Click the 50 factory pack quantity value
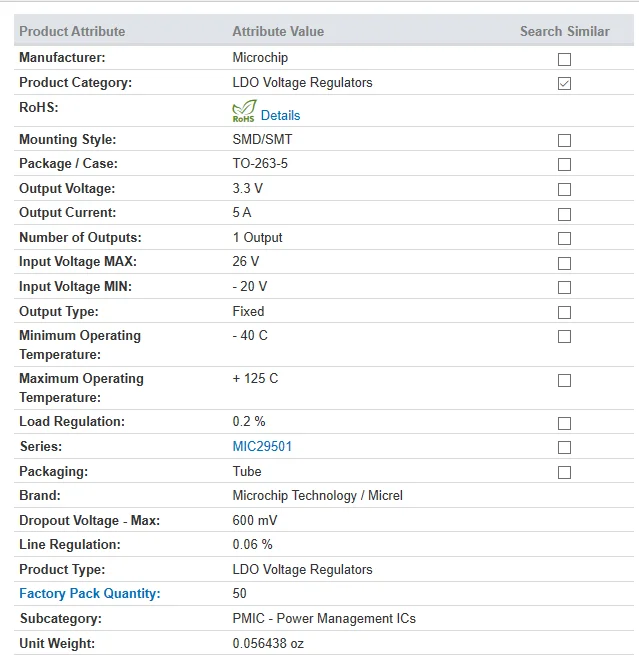This screenshot has width=639, height=655. (239, 594)
